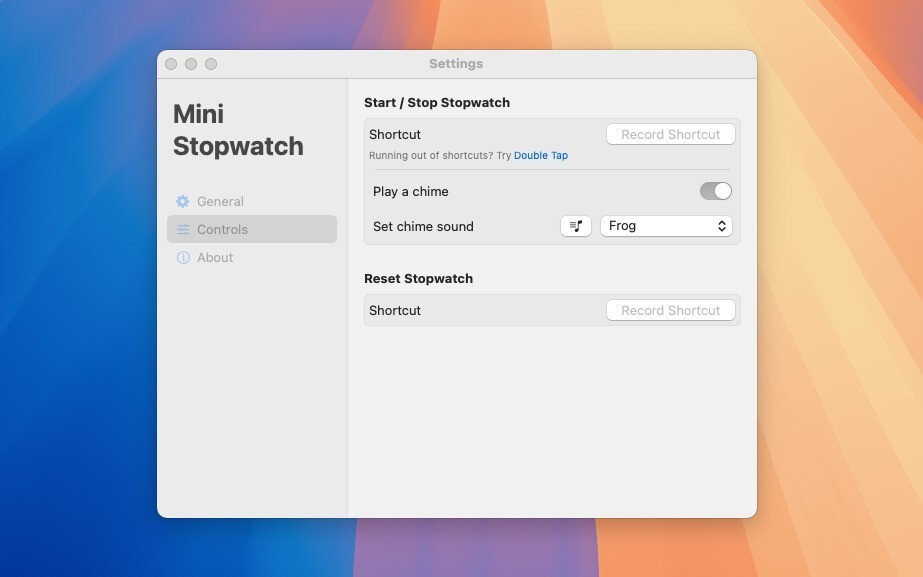Select the Controls tab label
The width and height of the screenshot is (923, 577).
click(x=222, y=229)
